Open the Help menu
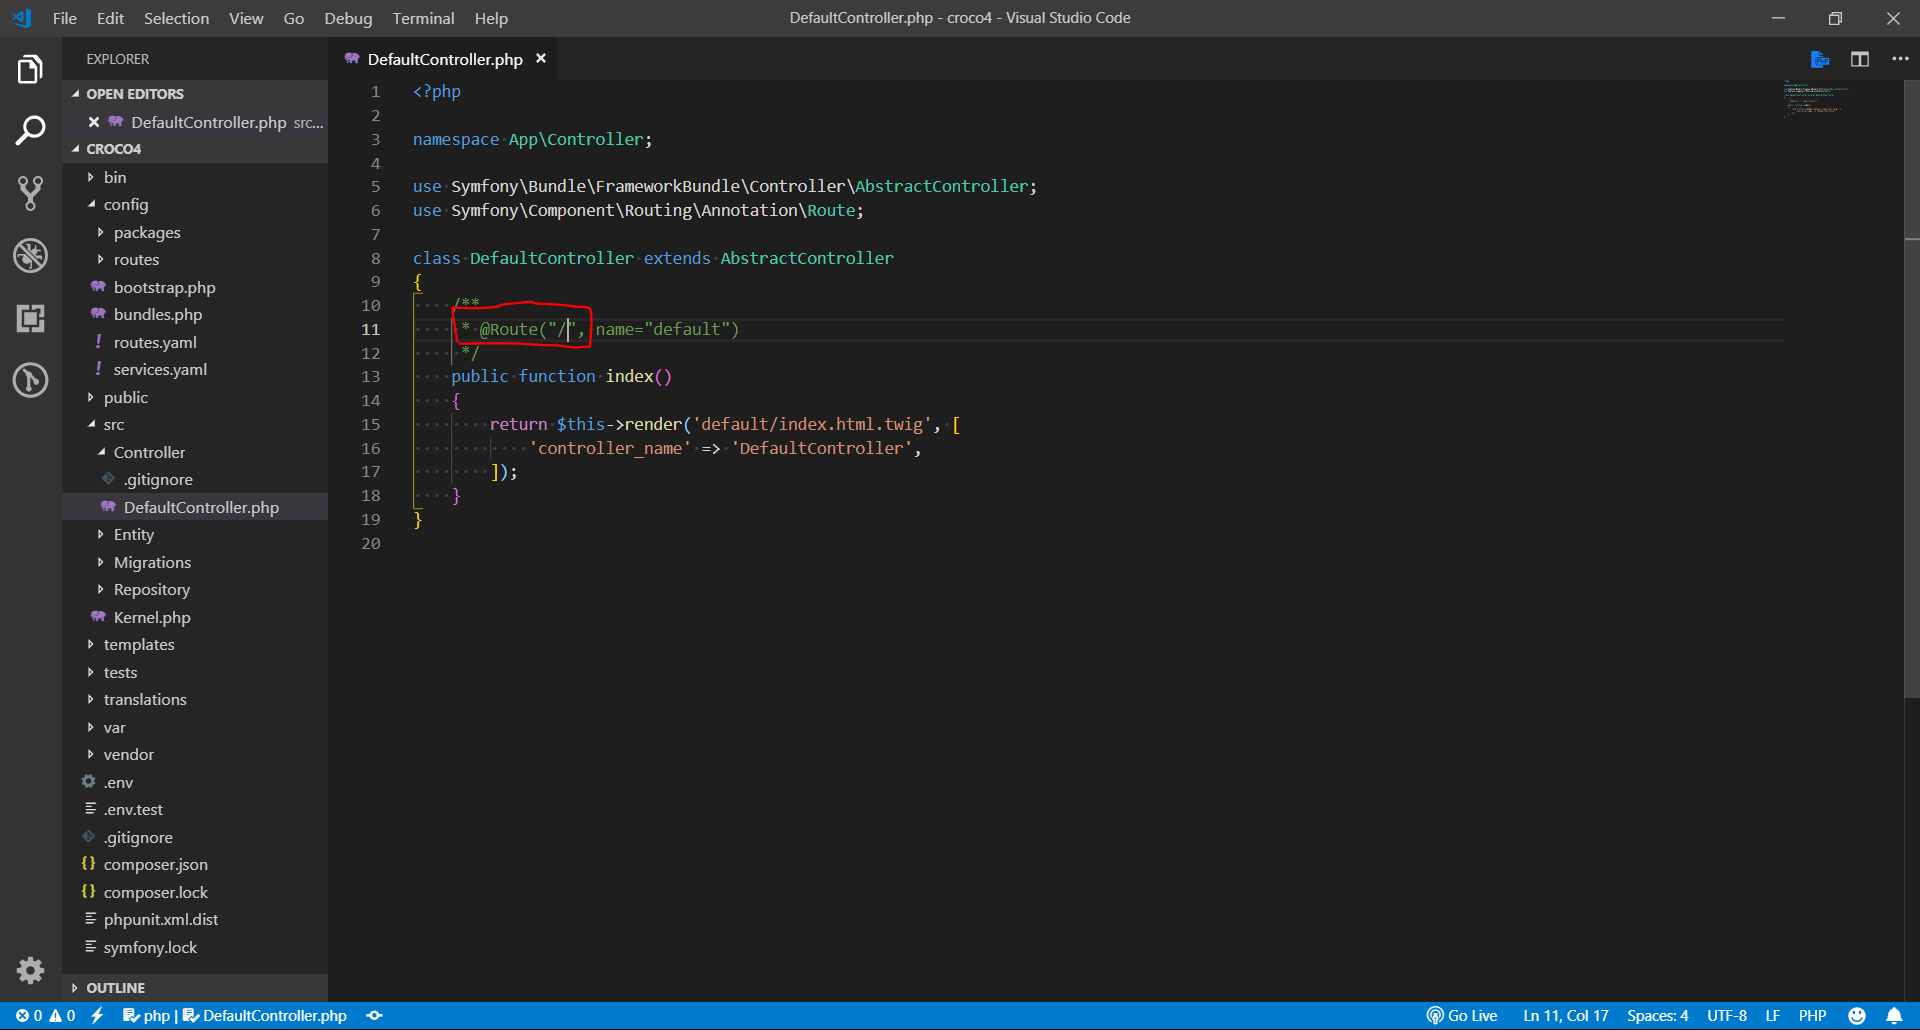 point(491,18)
